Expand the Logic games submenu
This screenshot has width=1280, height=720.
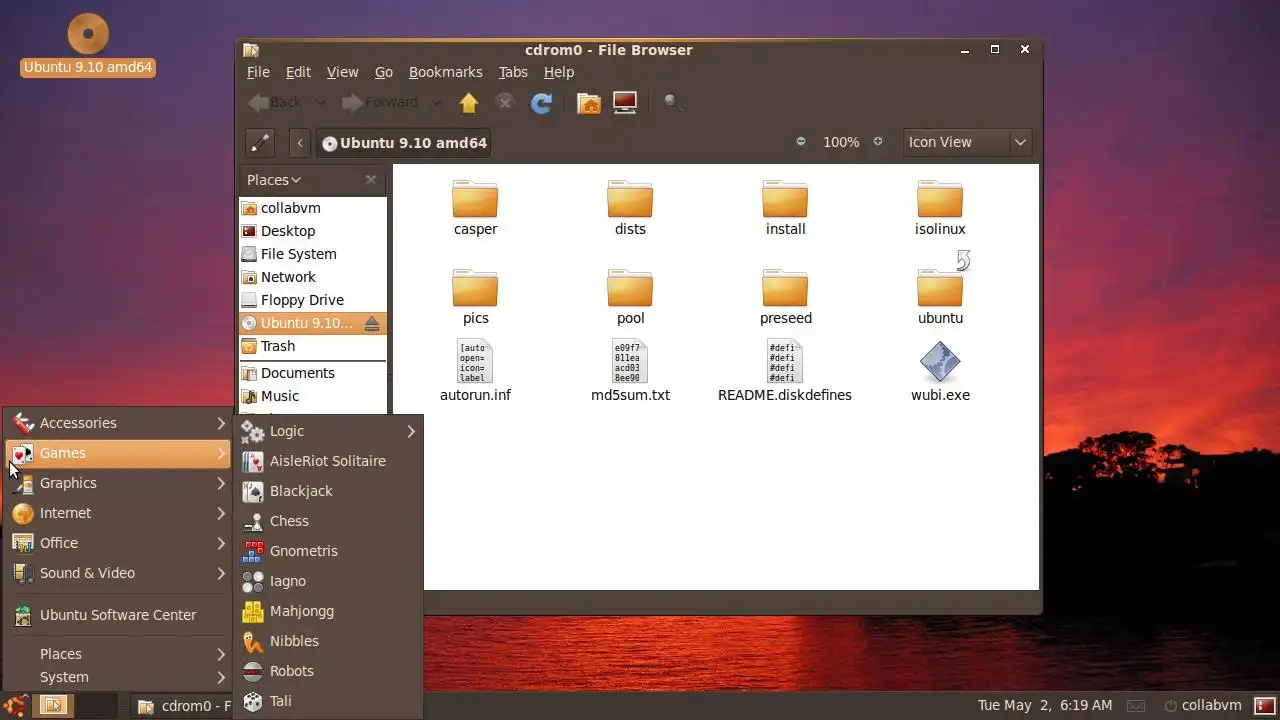pyautogui.click(x=328, y=431)
